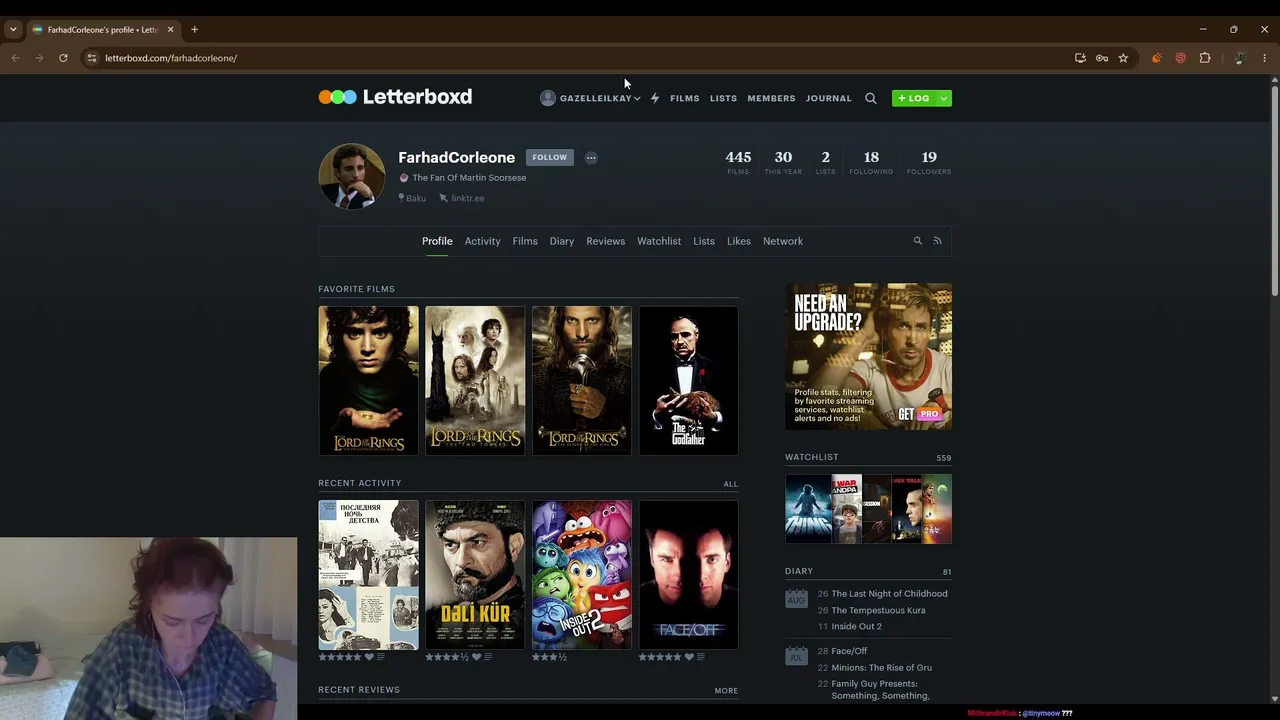Open the tab search dropdown in browser

pyautogui.click(x=13, y=30)
